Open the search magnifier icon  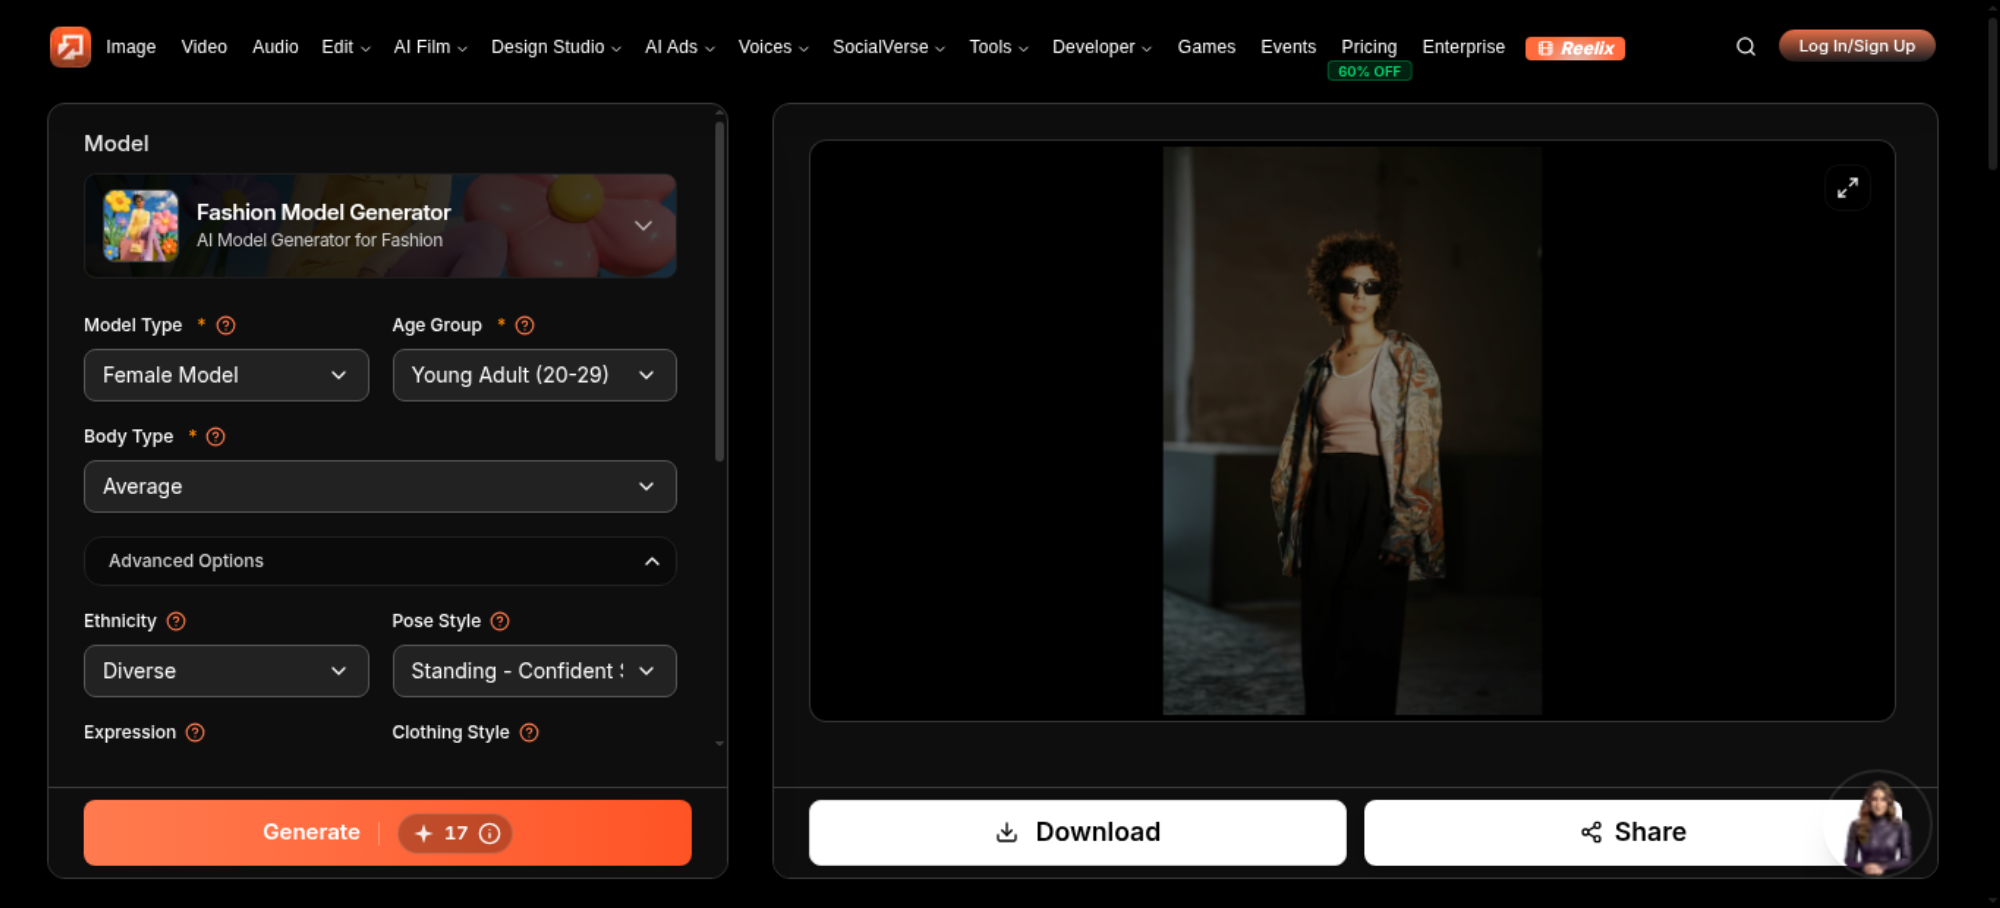(1745, 47)
